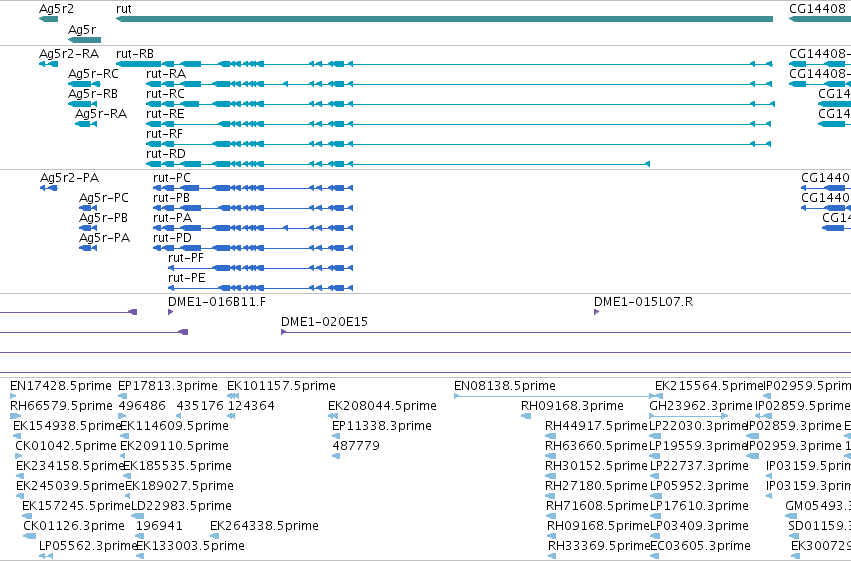Open the rut-PD protein label
Screen dimensions: 851x561
tap(172, 238)
